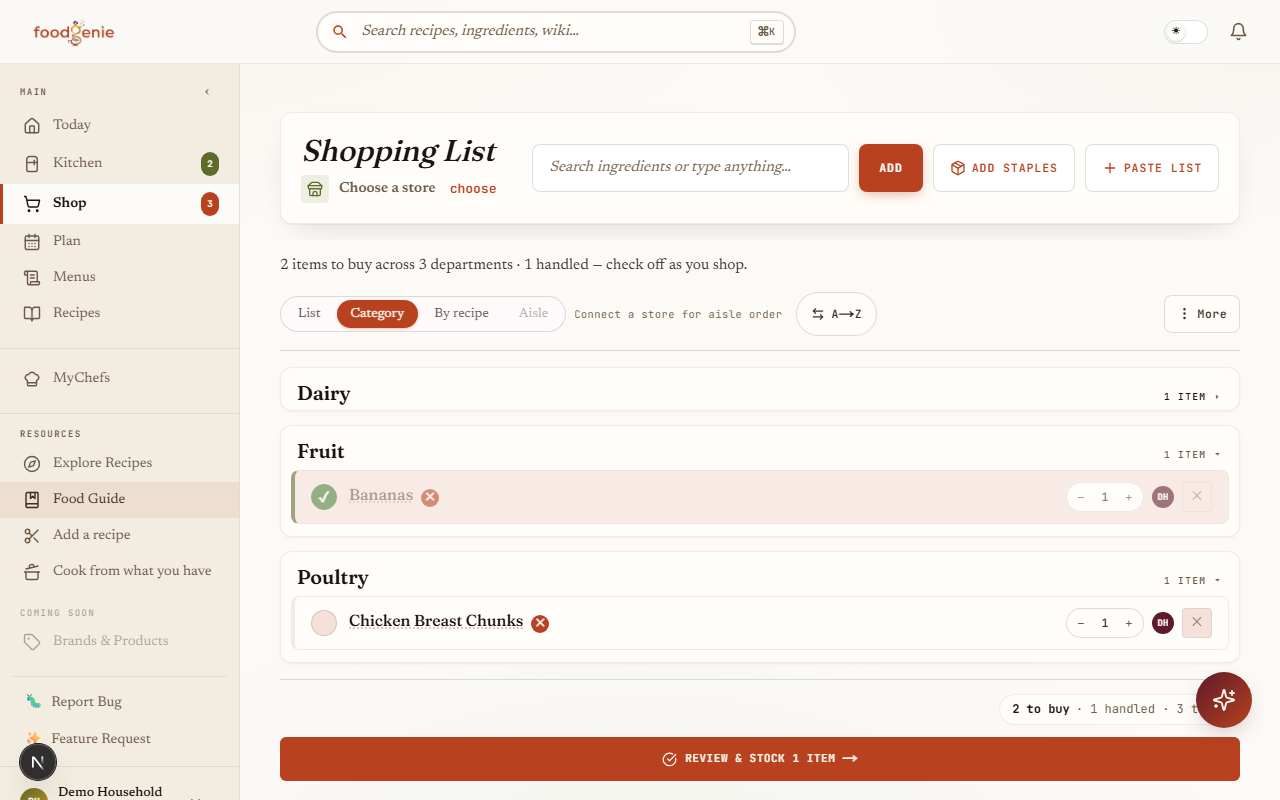The height and width of the screenshot is (800, 1280).
Task: Open the Food Guide
Action: pyautogui.click(x=120, y=499)
